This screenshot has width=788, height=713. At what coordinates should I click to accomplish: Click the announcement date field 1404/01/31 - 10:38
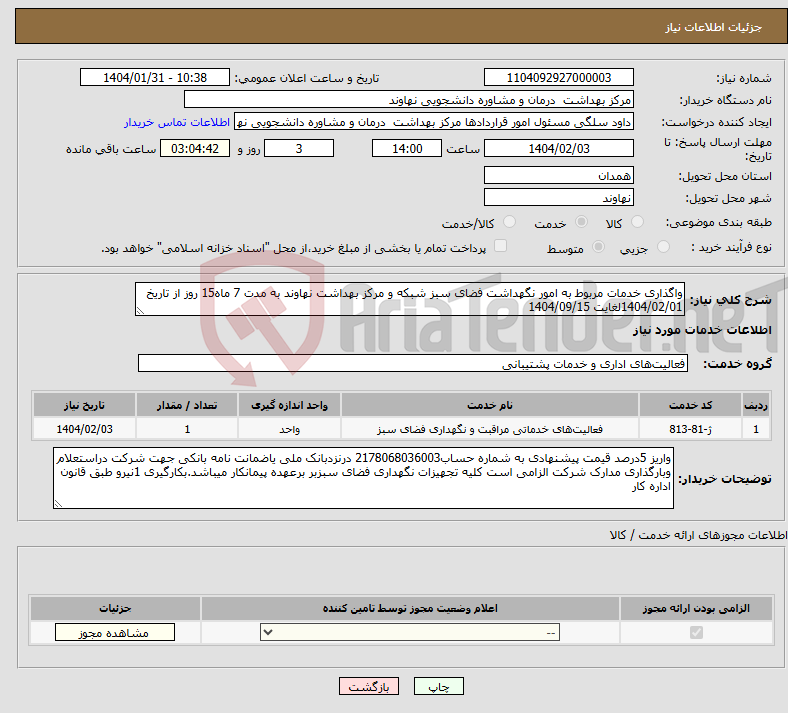point(155,77)
